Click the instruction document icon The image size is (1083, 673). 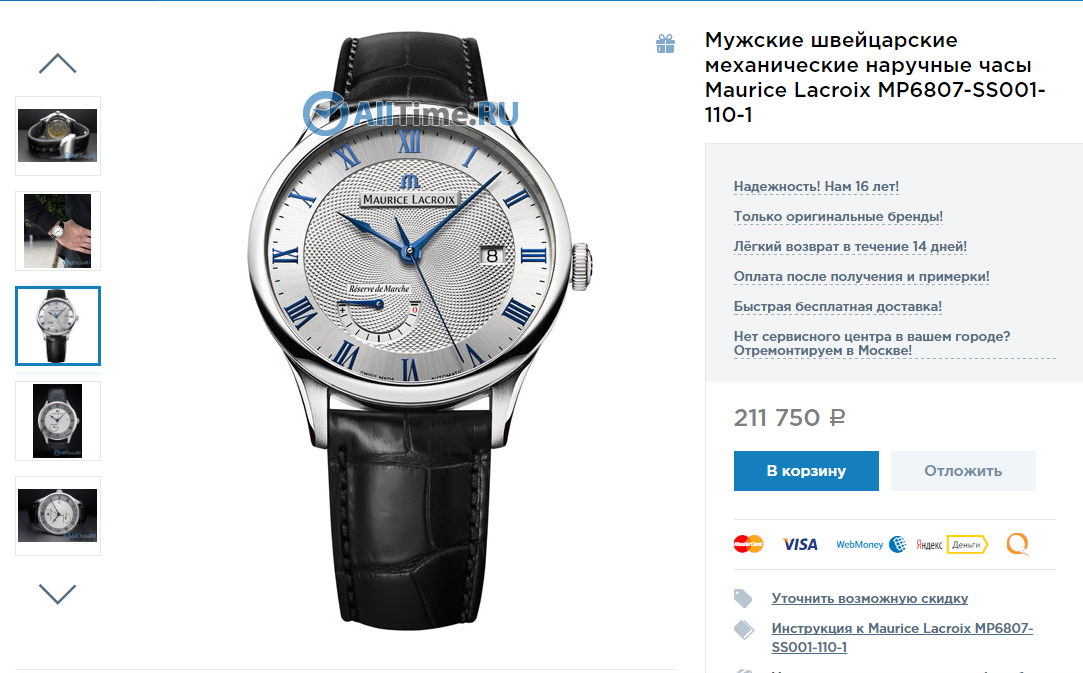click(x=744, y=629)
